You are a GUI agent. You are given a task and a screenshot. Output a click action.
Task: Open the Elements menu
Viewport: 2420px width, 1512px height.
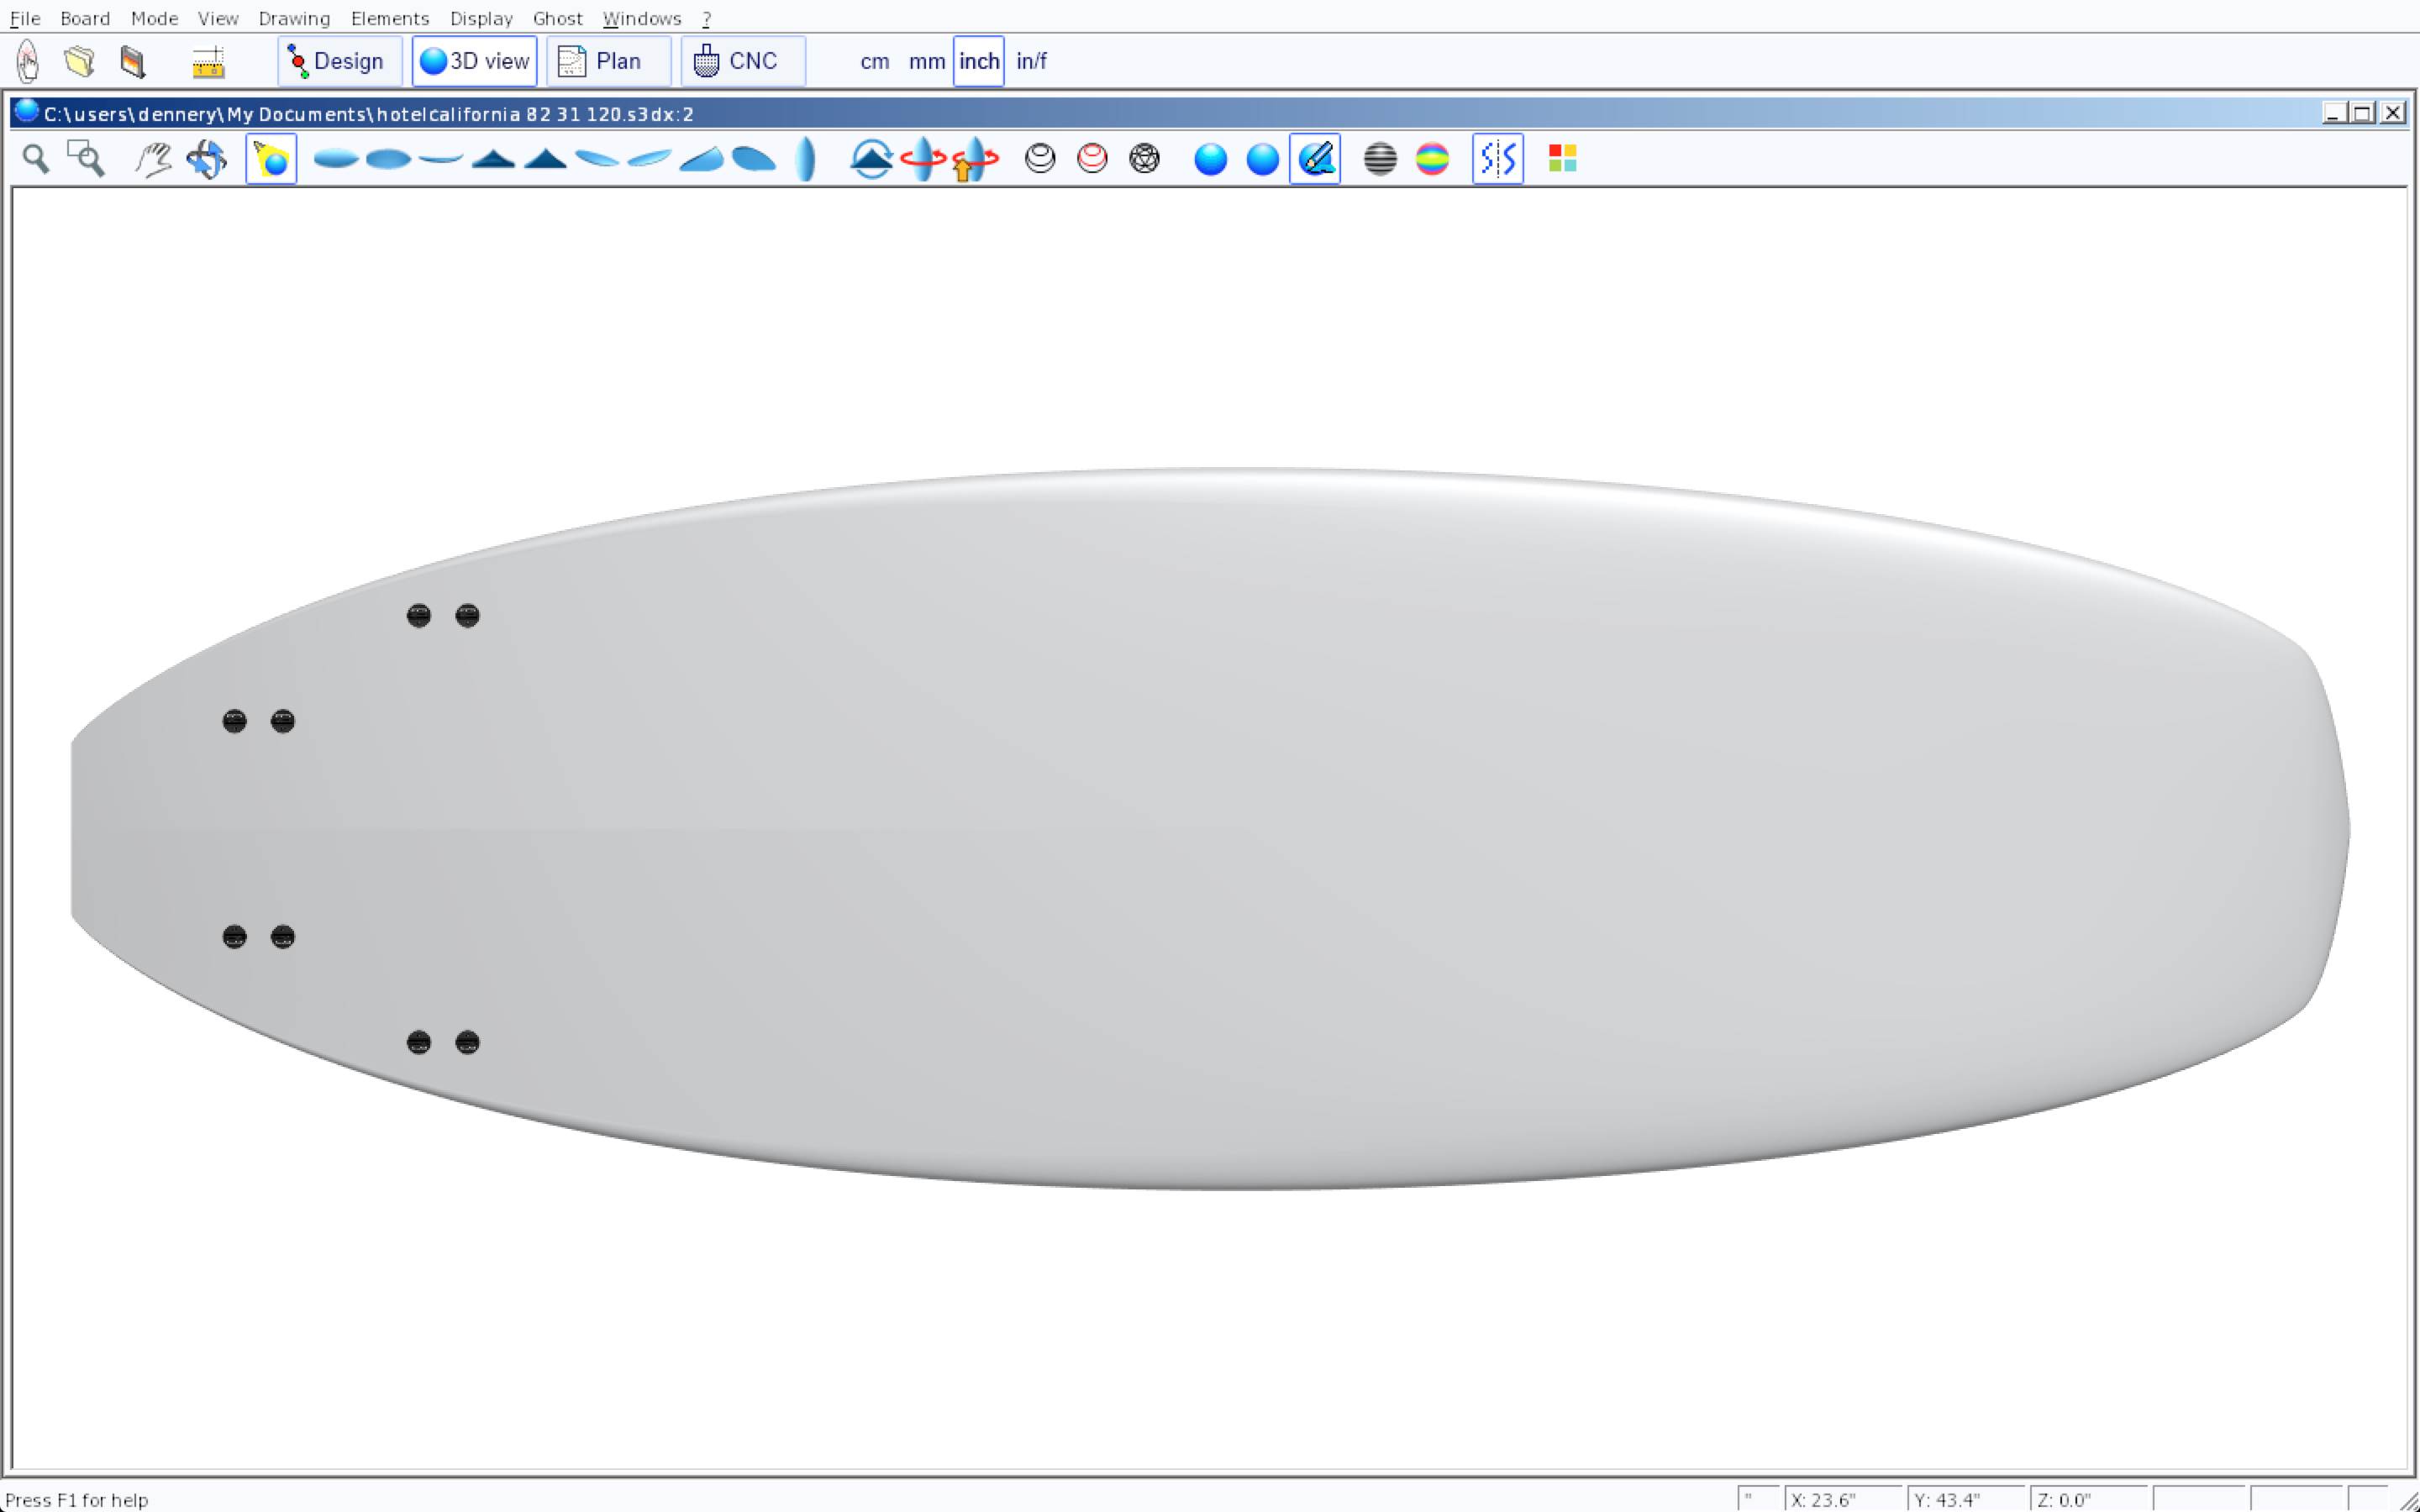coord(389,19)
